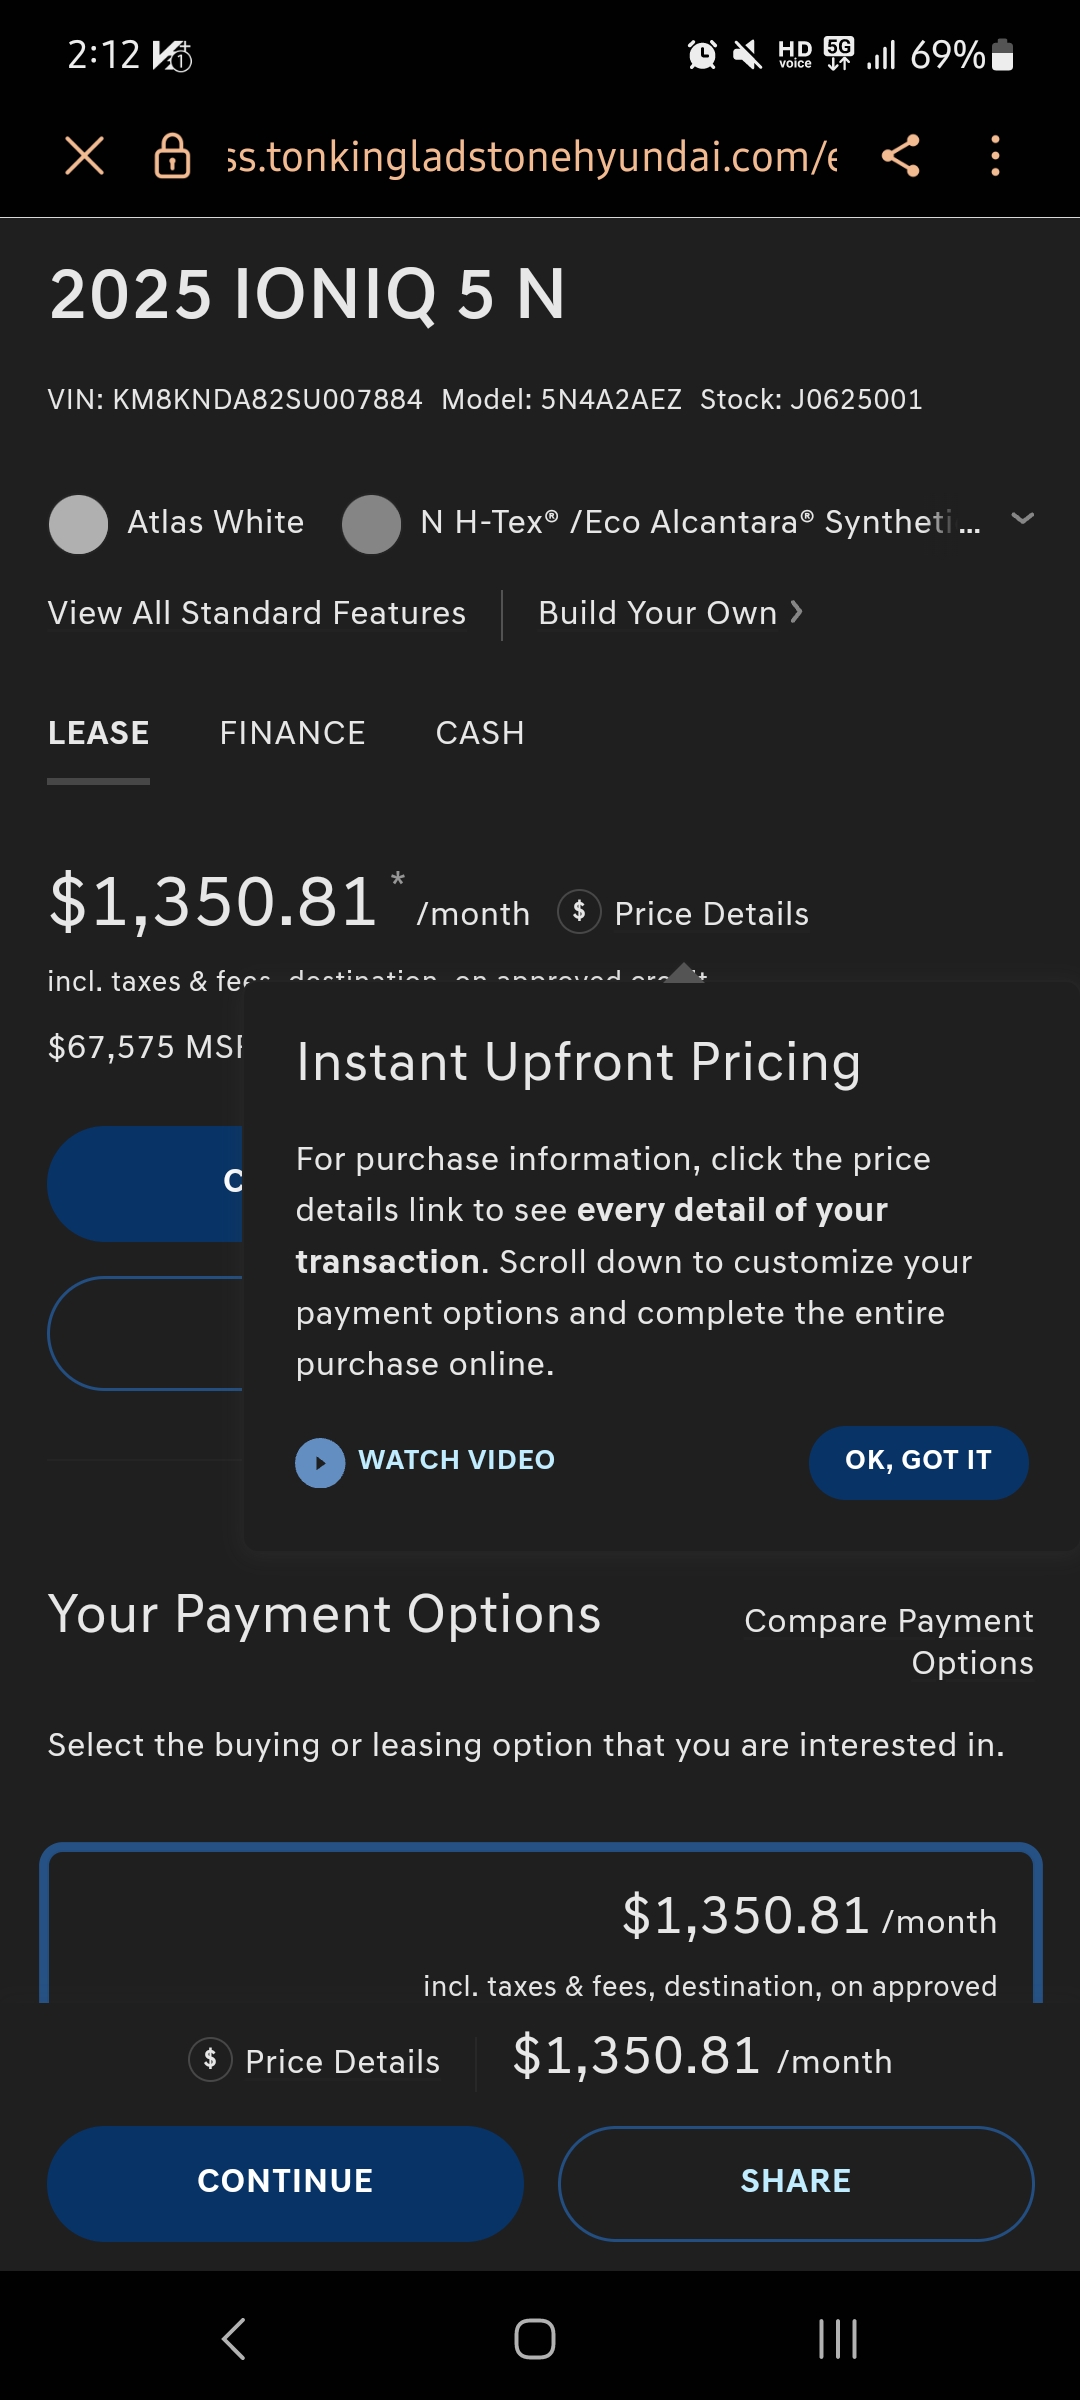The image size is (1080, 2400).
Task: Switch to the CASH tab
Action: 480,733
